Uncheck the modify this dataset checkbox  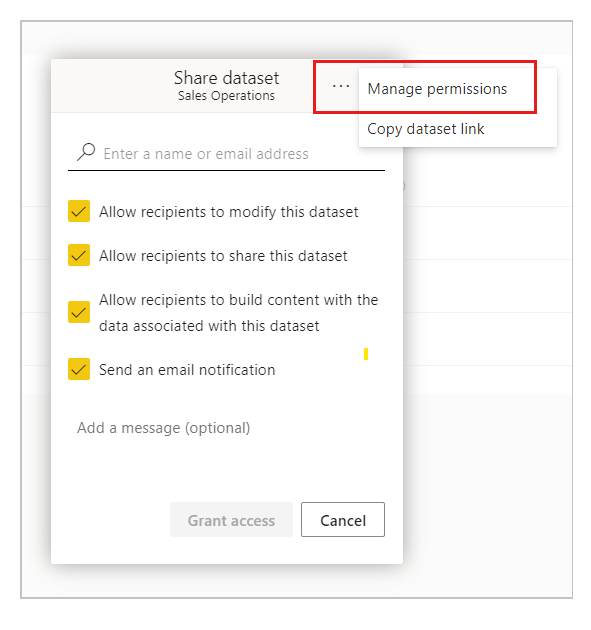point(79,211)
